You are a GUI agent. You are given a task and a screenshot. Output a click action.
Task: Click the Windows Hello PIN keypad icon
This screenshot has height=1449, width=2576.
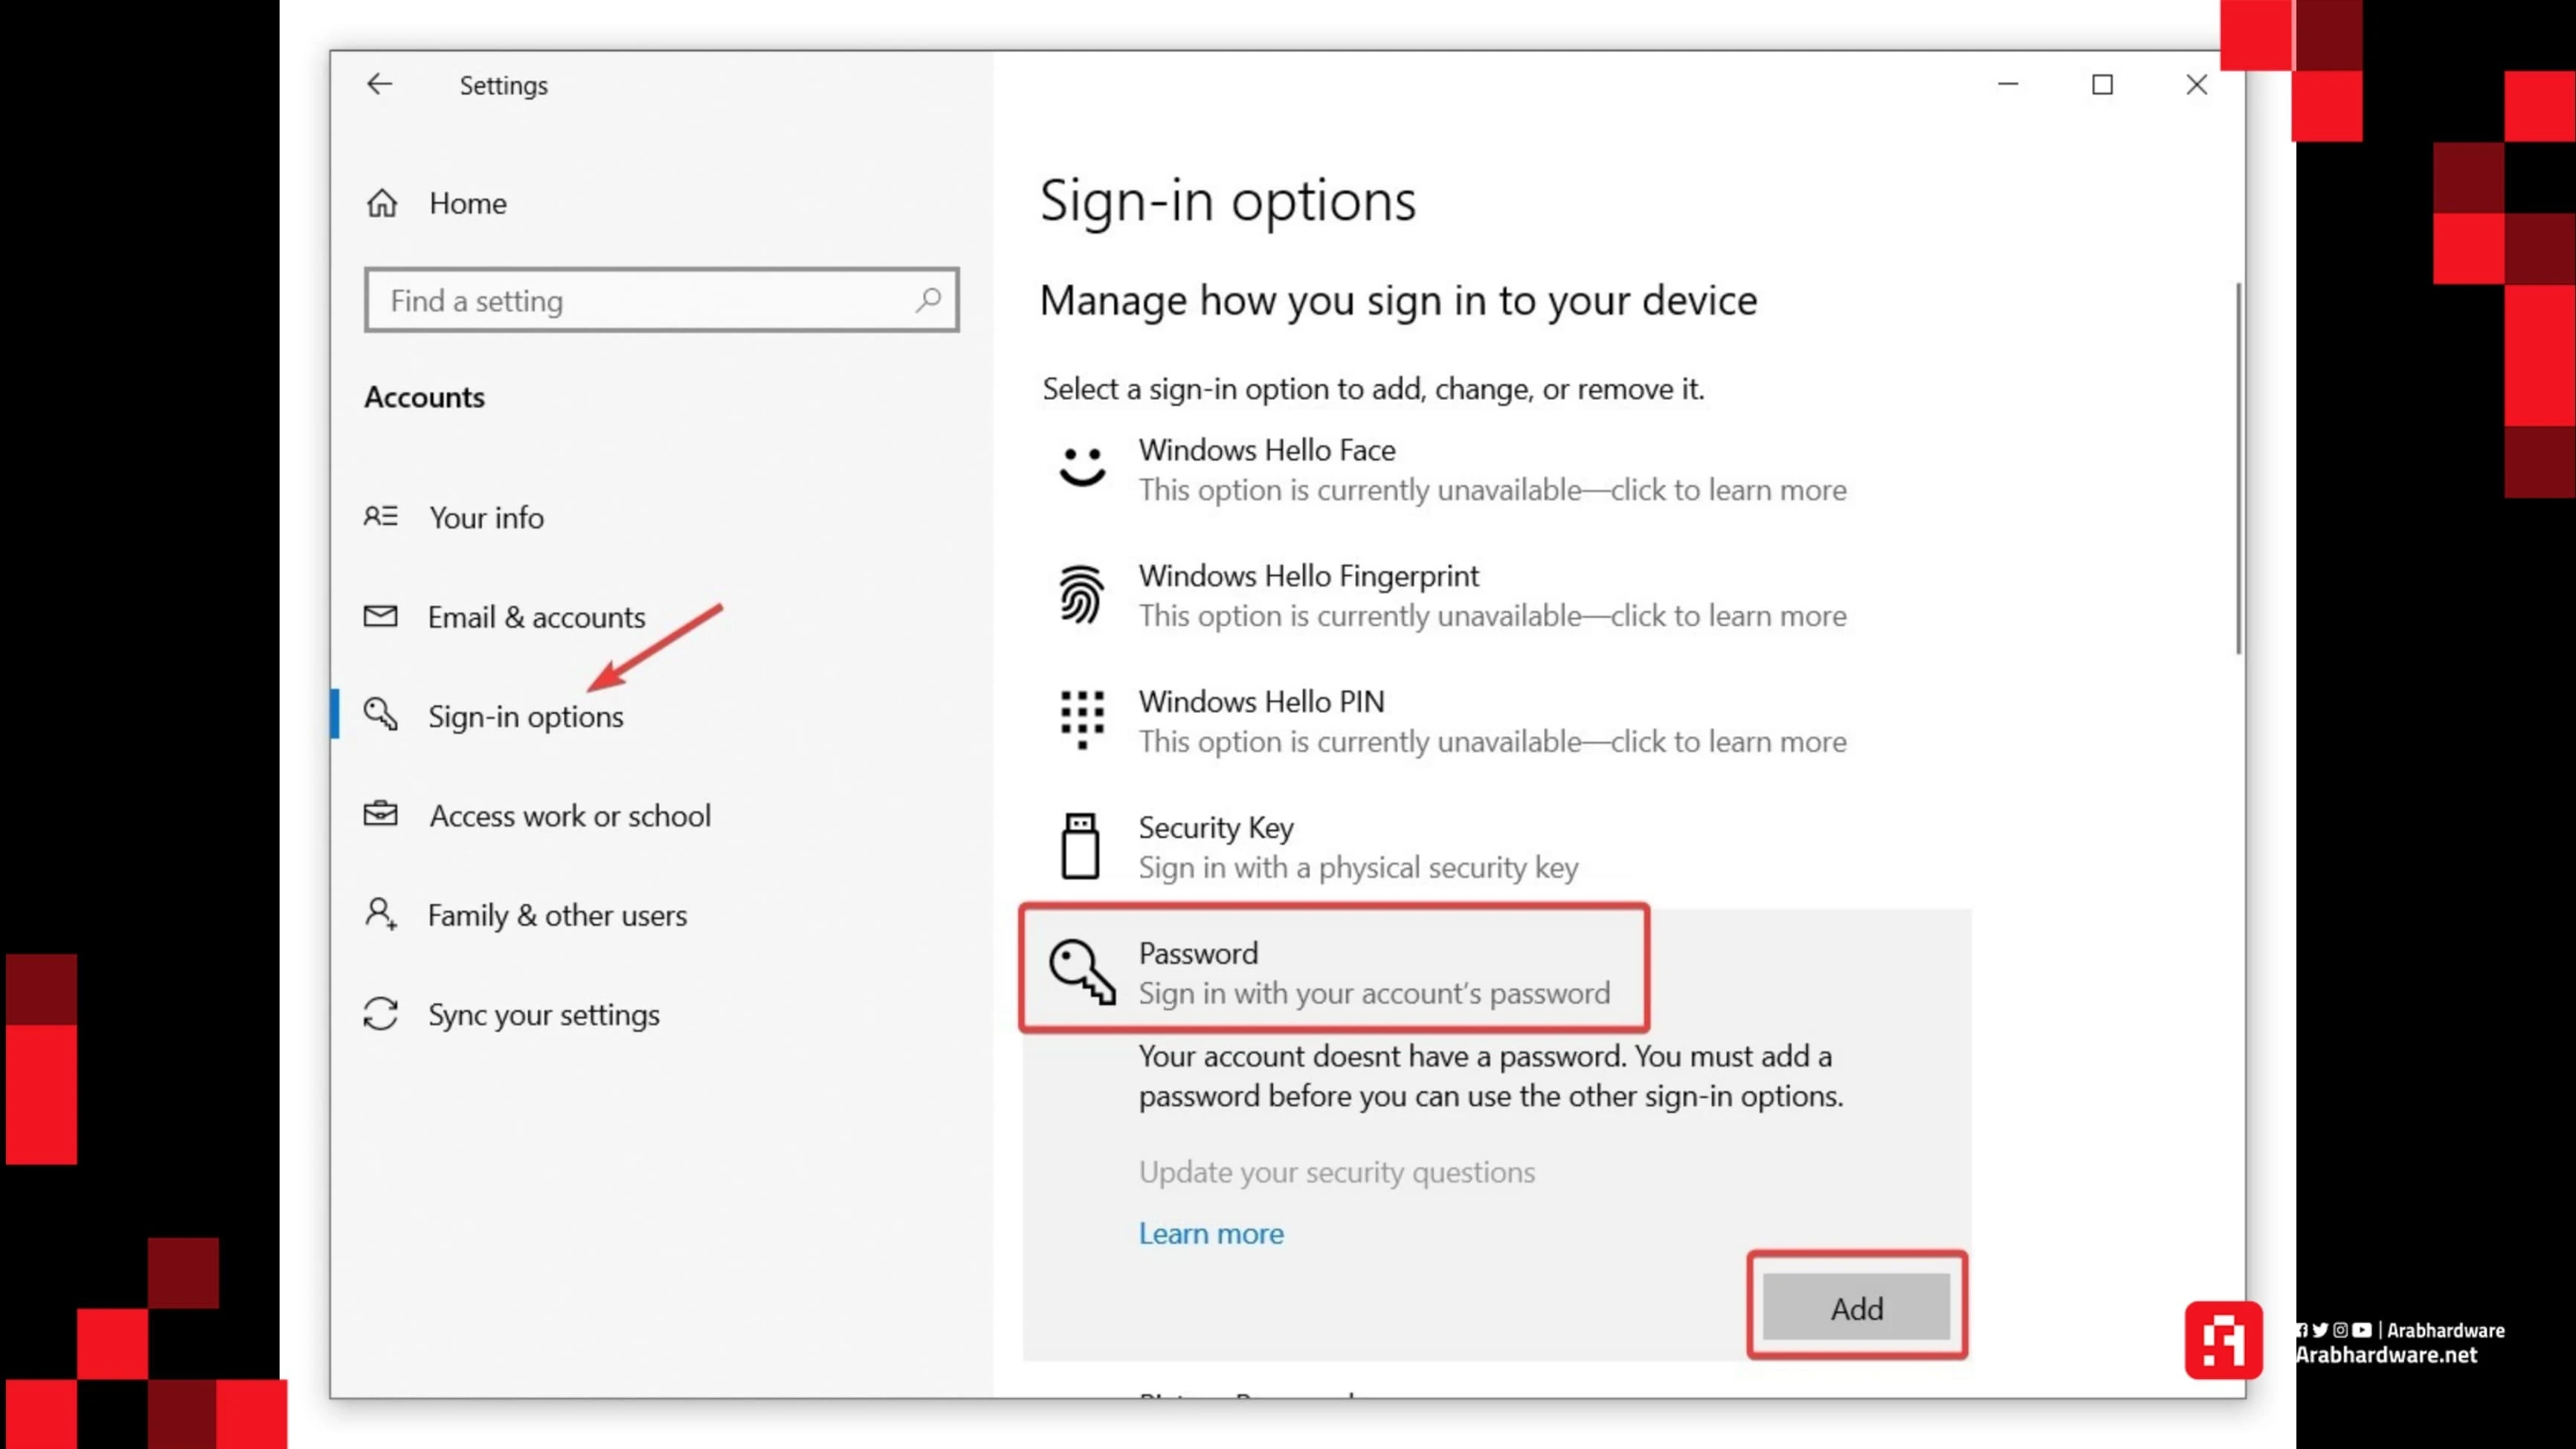tap(1082, 720)
